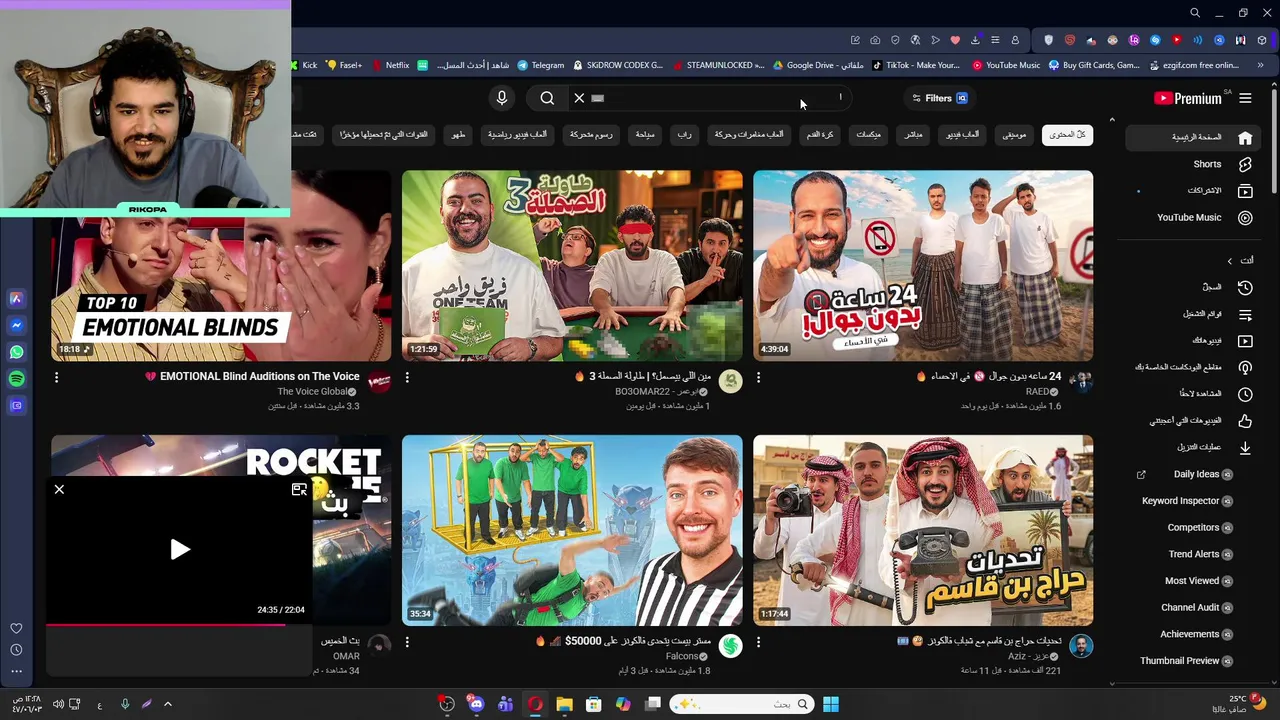Screen dimensions: 1280x720
Task: Click the miniplayer red progress bar
Action: tap(165, 625)
